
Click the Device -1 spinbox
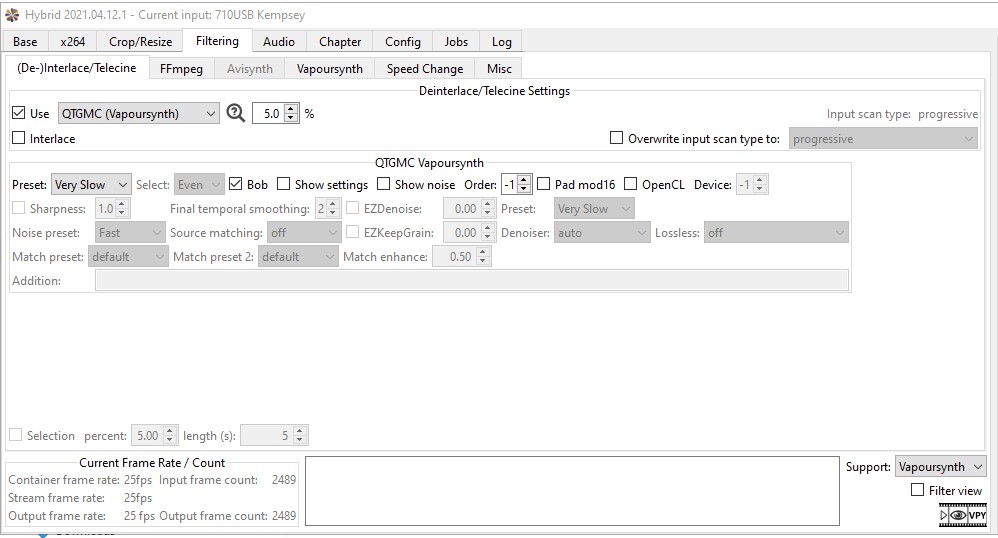pyautogui.click(x=752, y=185)
